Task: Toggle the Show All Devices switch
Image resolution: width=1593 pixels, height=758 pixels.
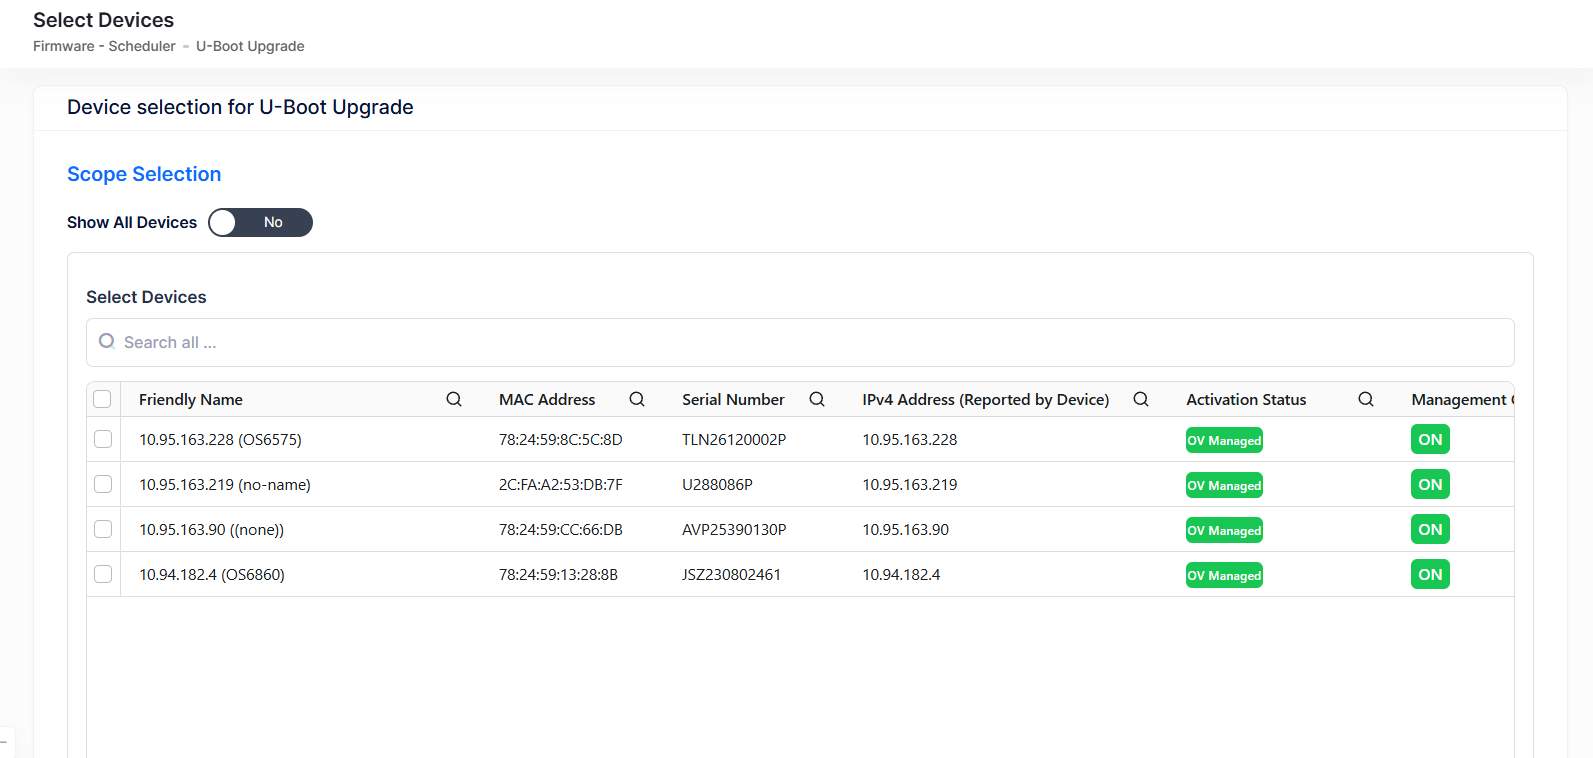Action: pyautogui.click(x=260, y=222)
